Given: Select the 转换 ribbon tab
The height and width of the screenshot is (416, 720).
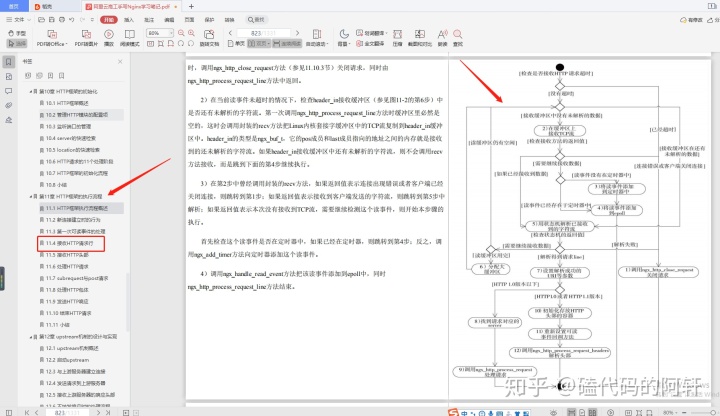Looking at the screenshot, I should tap(230, 20).
